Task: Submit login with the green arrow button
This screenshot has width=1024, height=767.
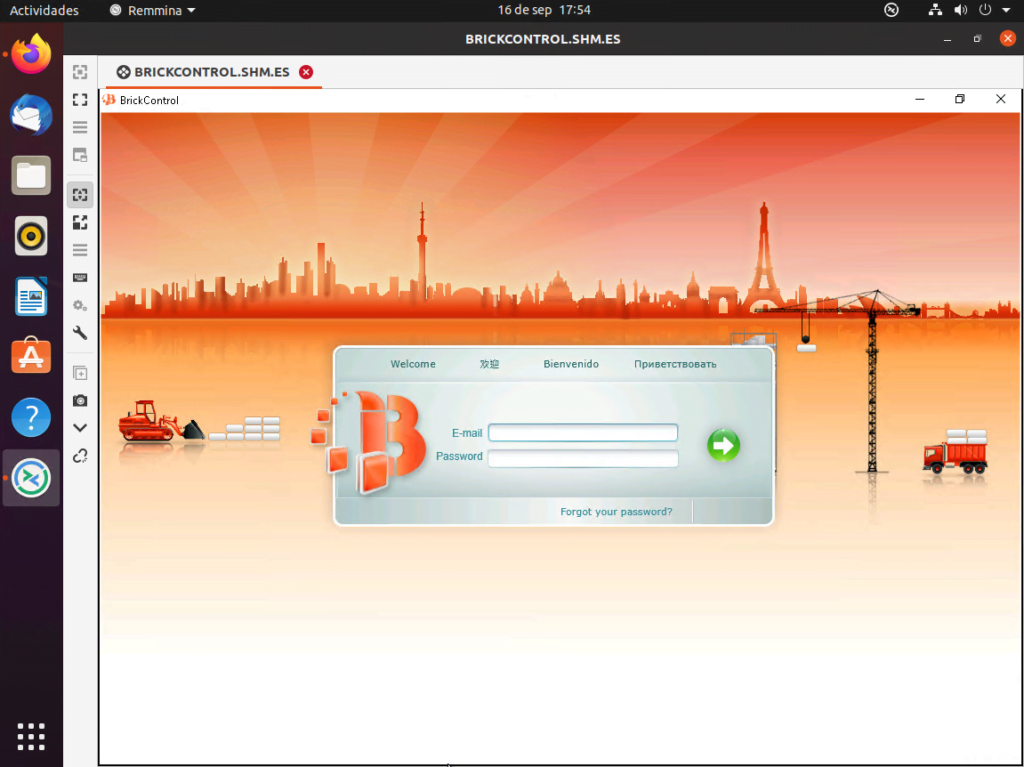Action: 723,445
